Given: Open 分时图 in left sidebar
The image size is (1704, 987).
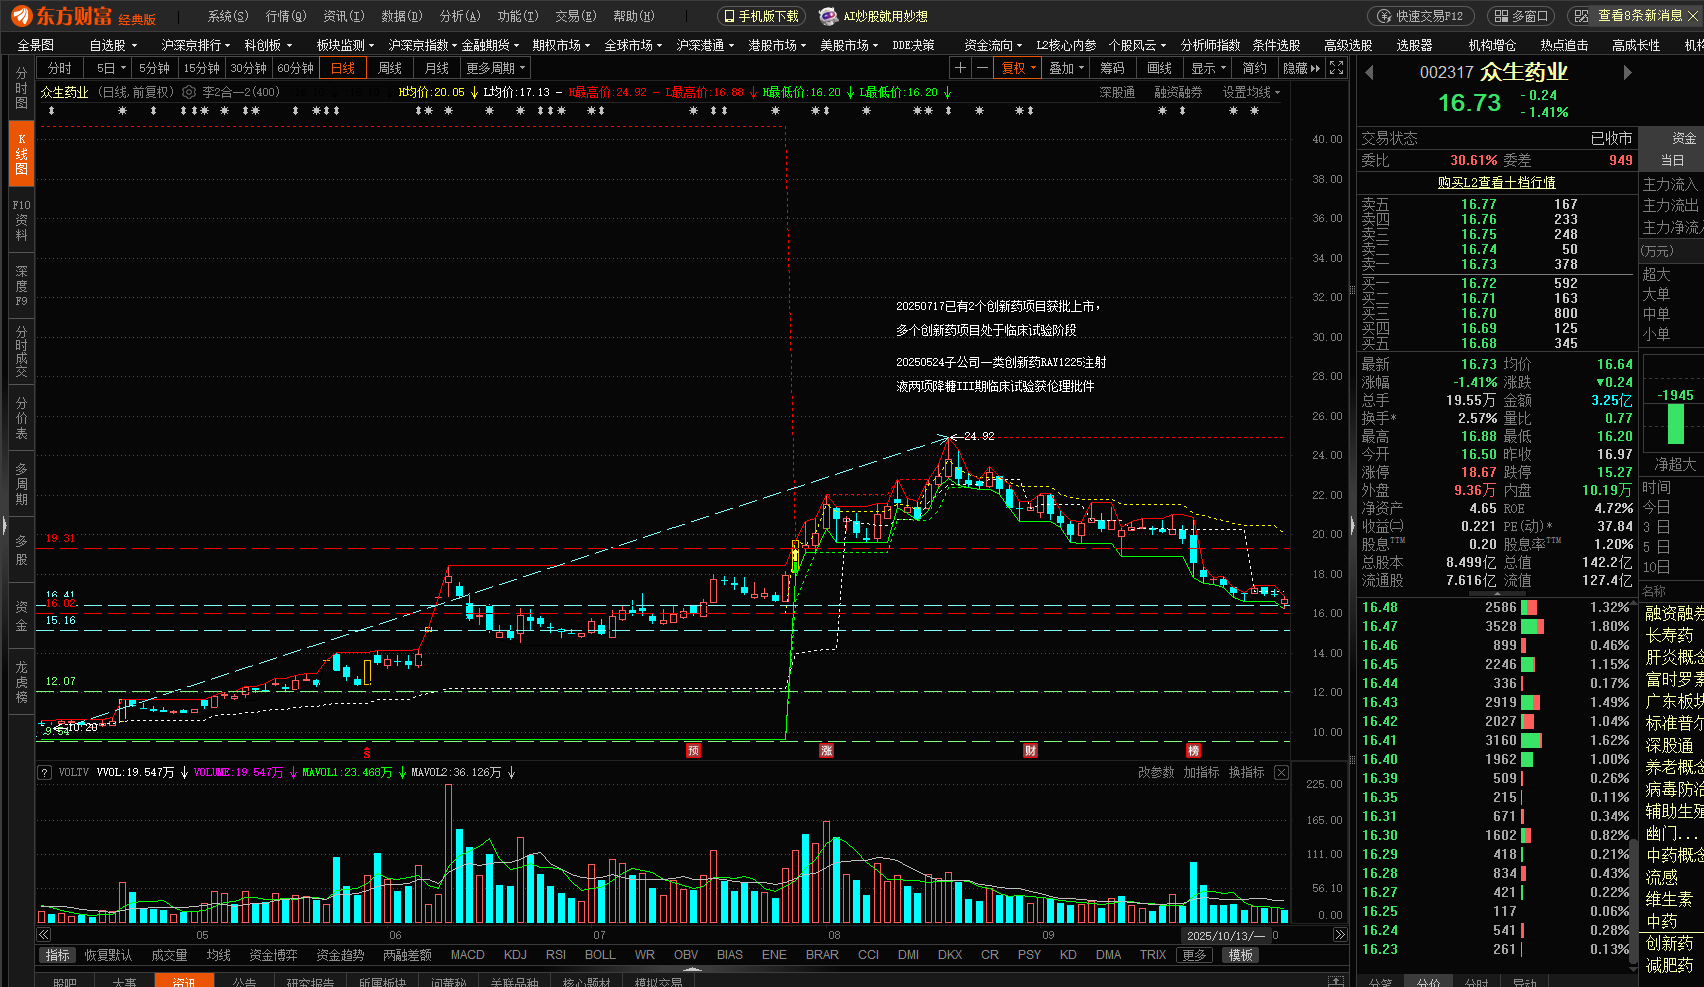Looking at the screenshot, I should pos(21,88).
